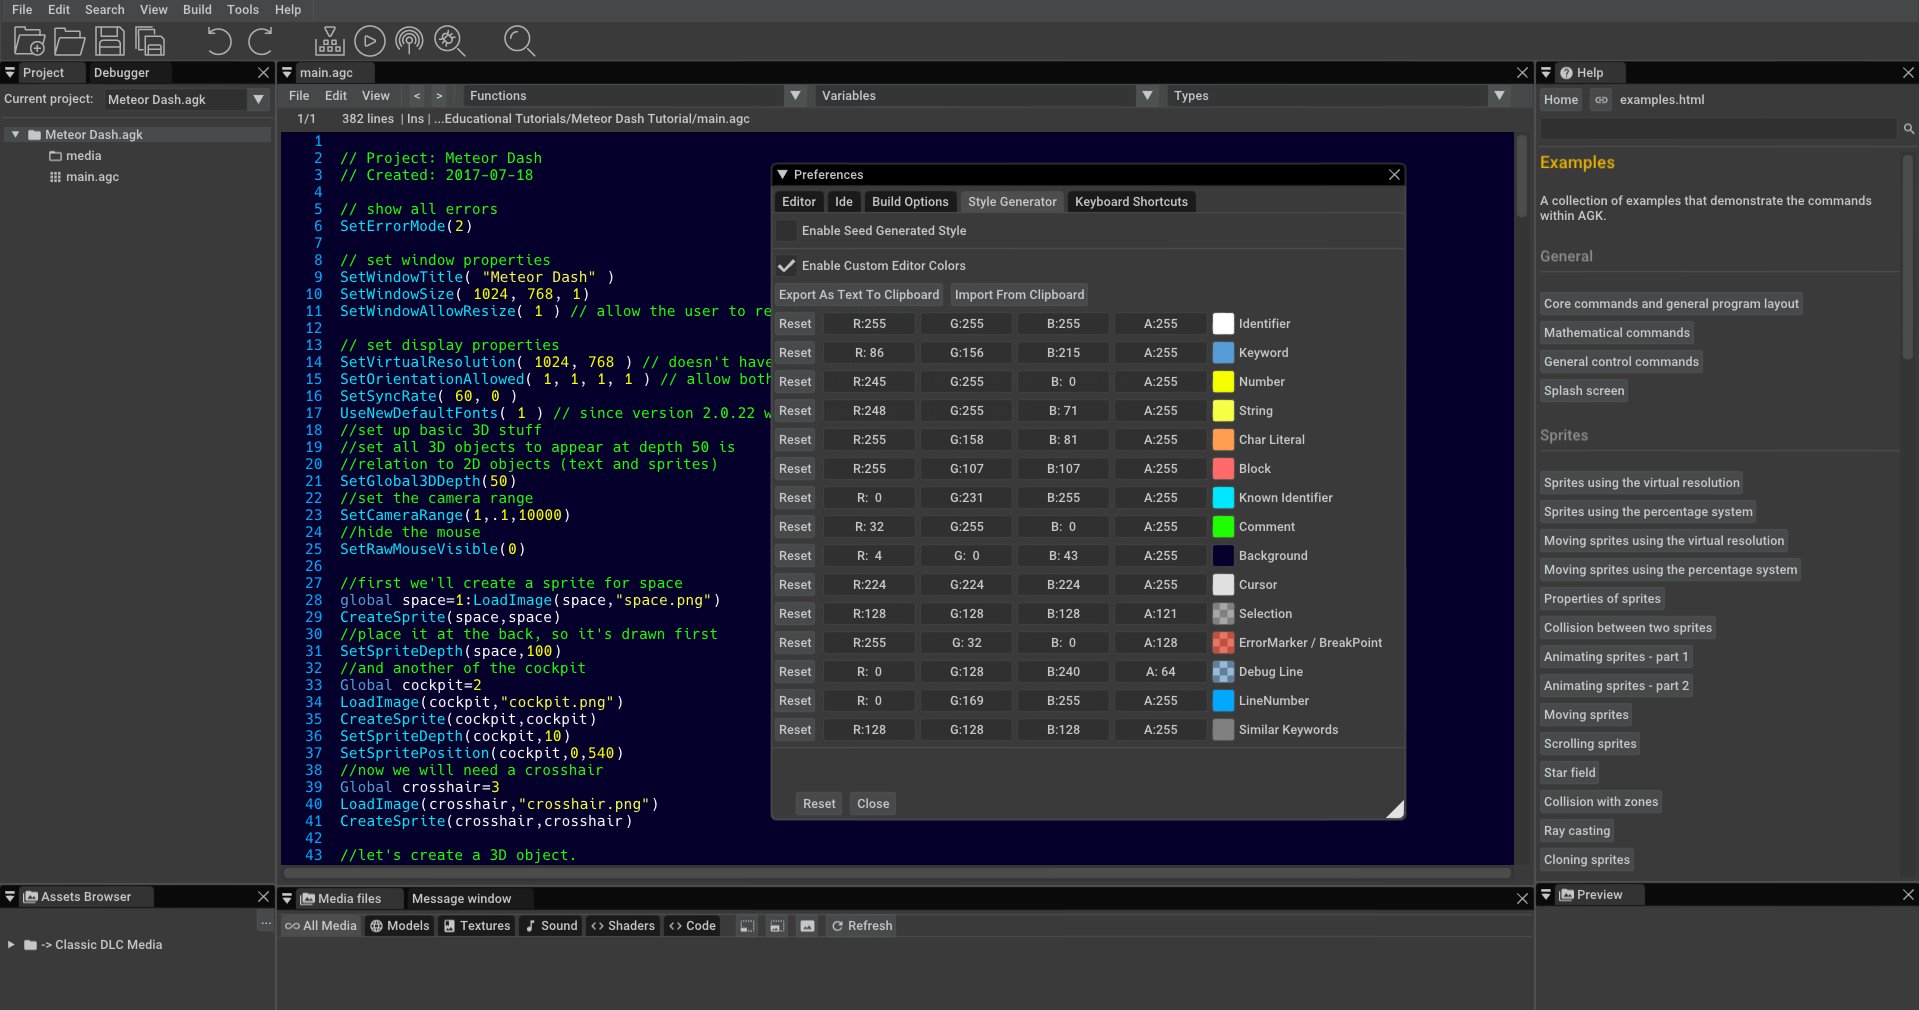Switch to the Keyboard Shortcuts tab
Screen dimensions: 1919x1010
pyautogui.click(x=1131, y=202)
